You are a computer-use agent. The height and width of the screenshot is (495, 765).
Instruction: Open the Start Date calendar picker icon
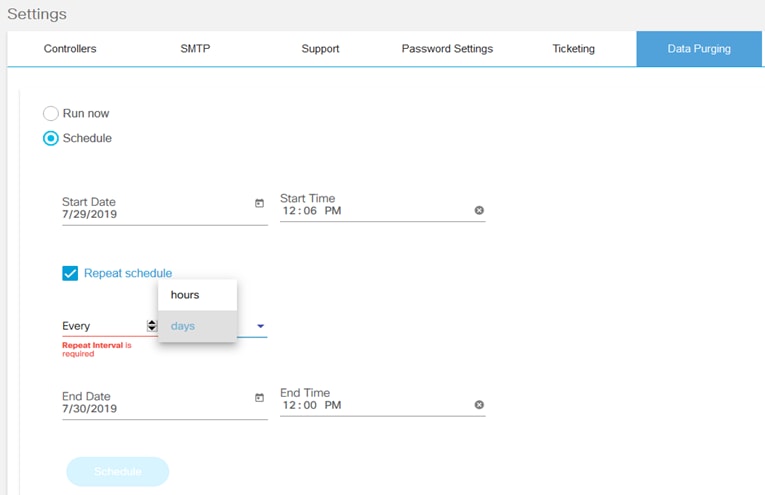click(x=259, y=203)
